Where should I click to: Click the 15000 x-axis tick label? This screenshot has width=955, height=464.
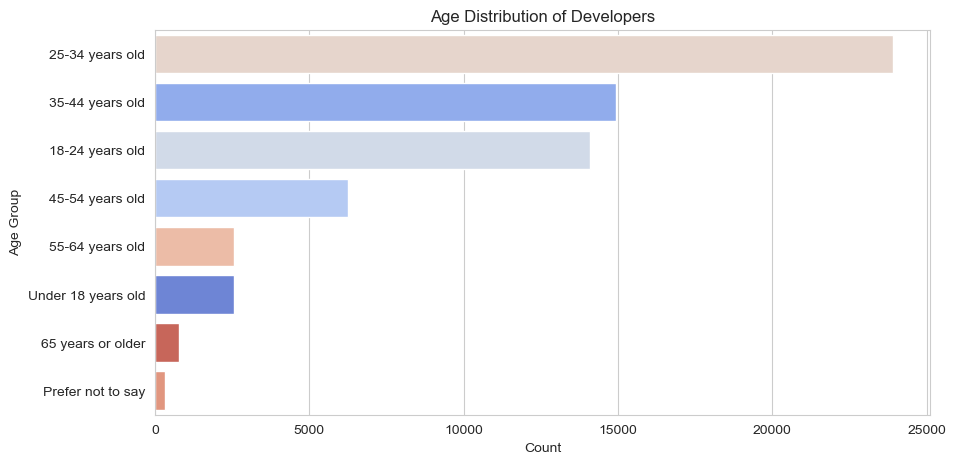click(618, 429)
